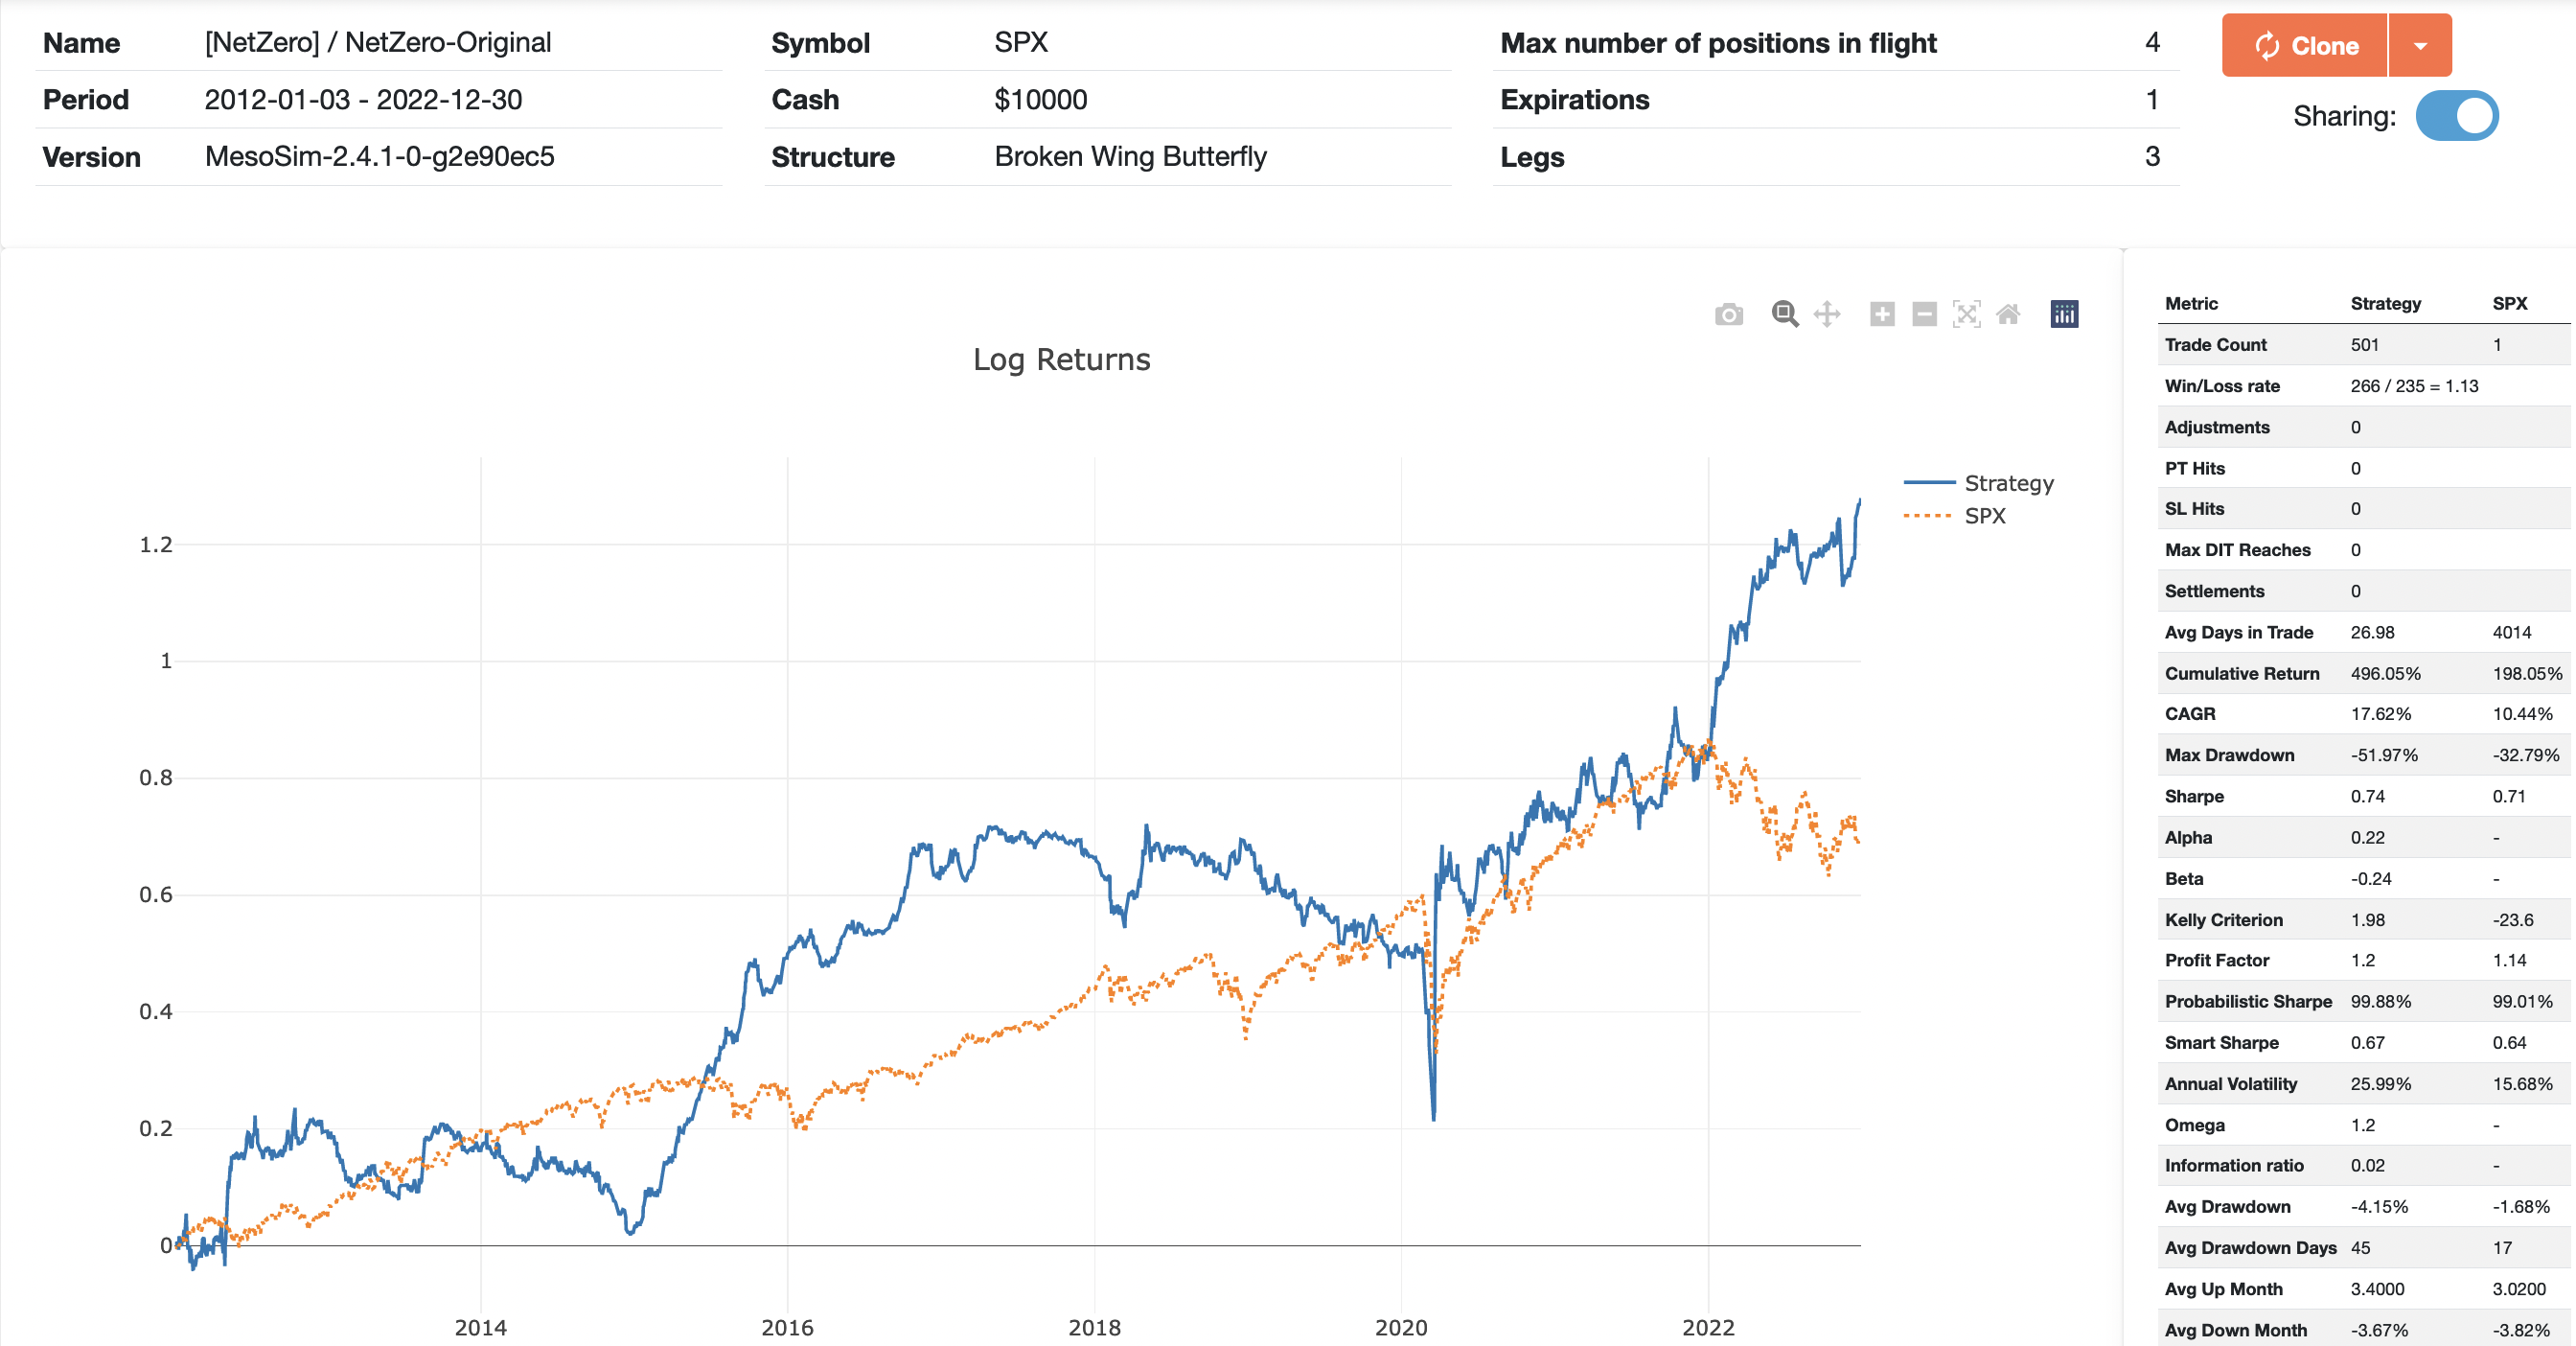Hide the Strategy trace via legend
The image size is (2576, 1346).
tap(2008, 483)
